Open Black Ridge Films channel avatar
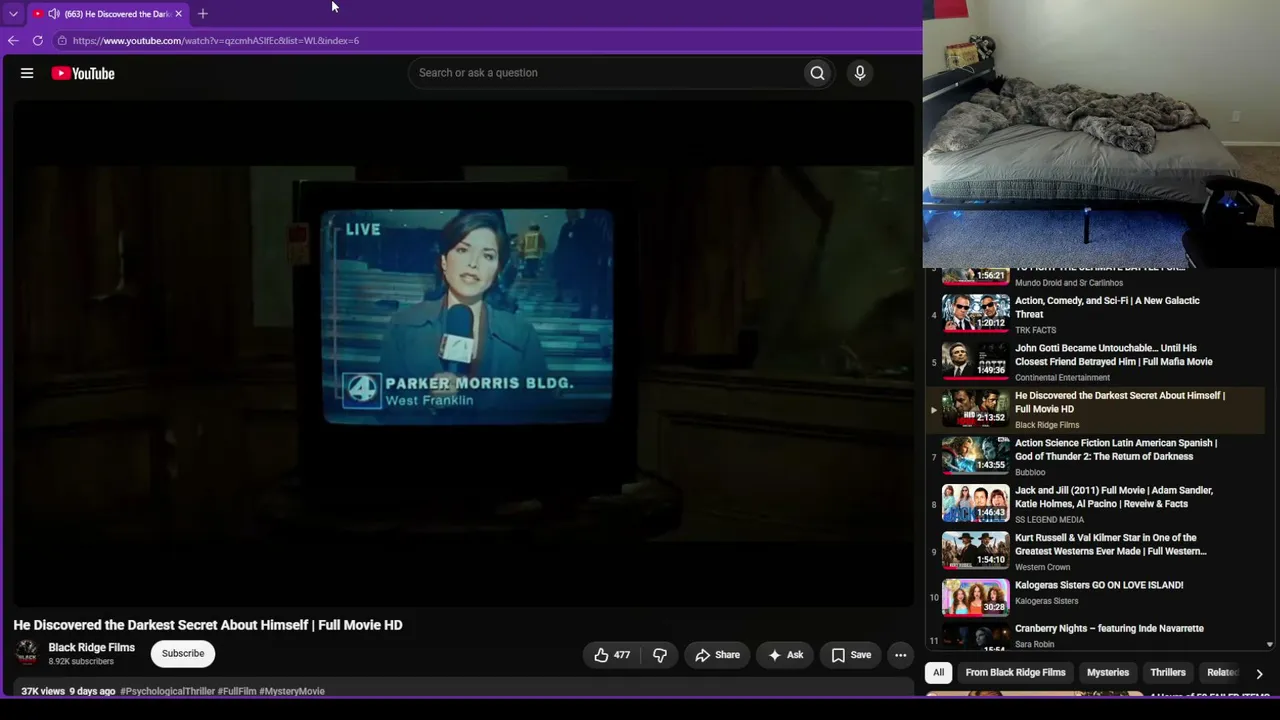This screenshot has height=720, width=1280. pos(27,653)
